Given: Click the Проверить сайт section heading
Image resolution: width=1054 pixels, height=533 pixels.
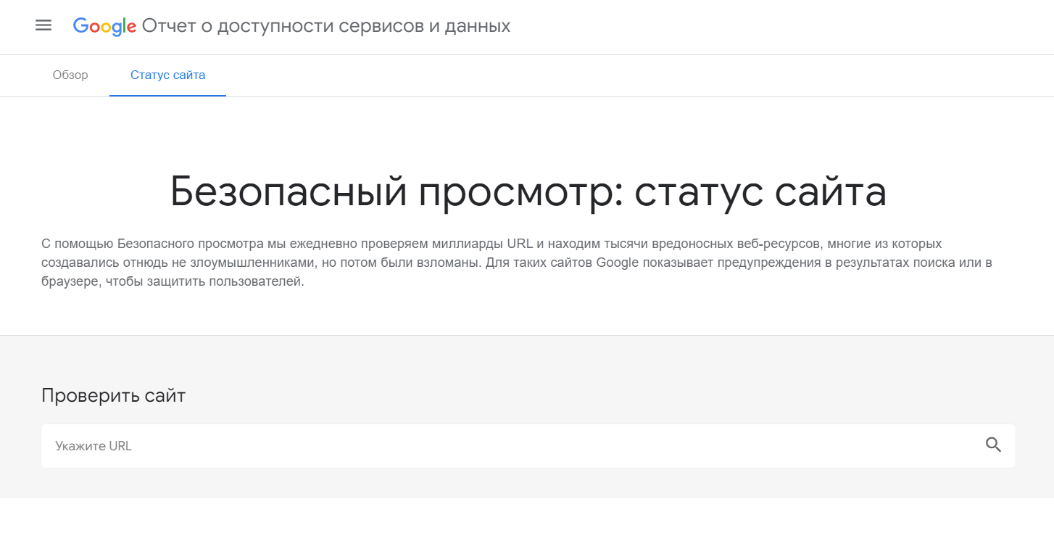Looking at the screenshot, I should (x=114, y=395).
